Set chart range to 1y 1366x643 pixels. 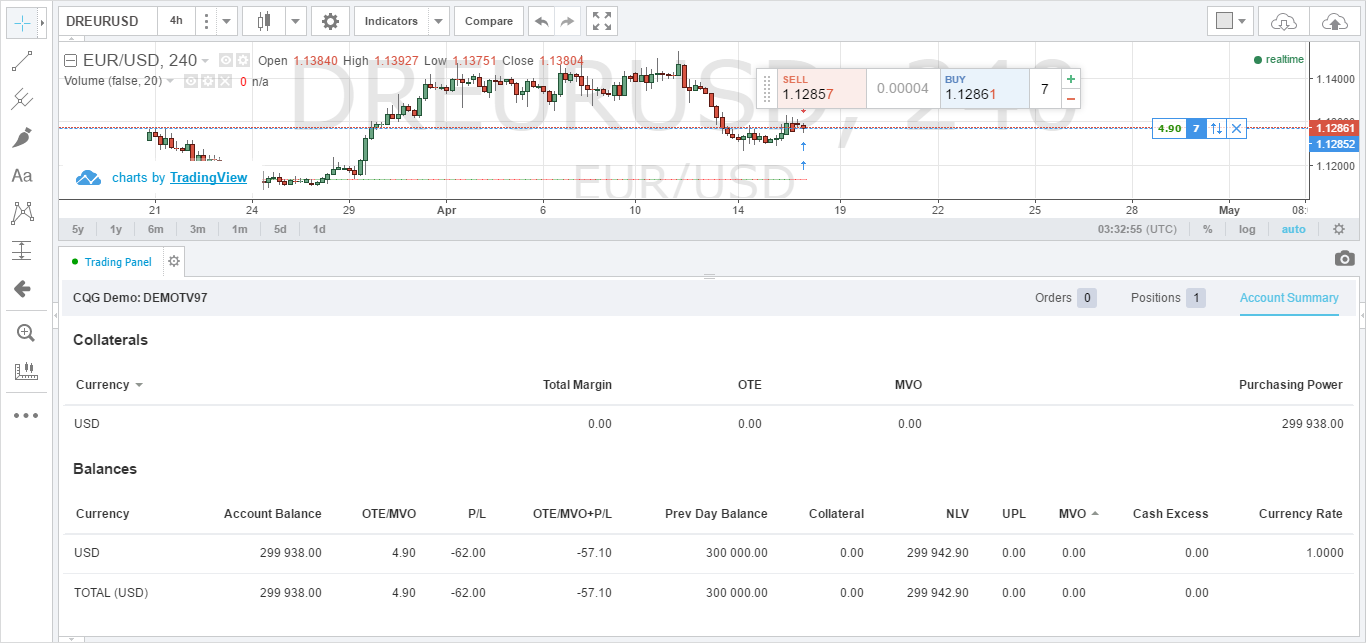pos(116,229)
